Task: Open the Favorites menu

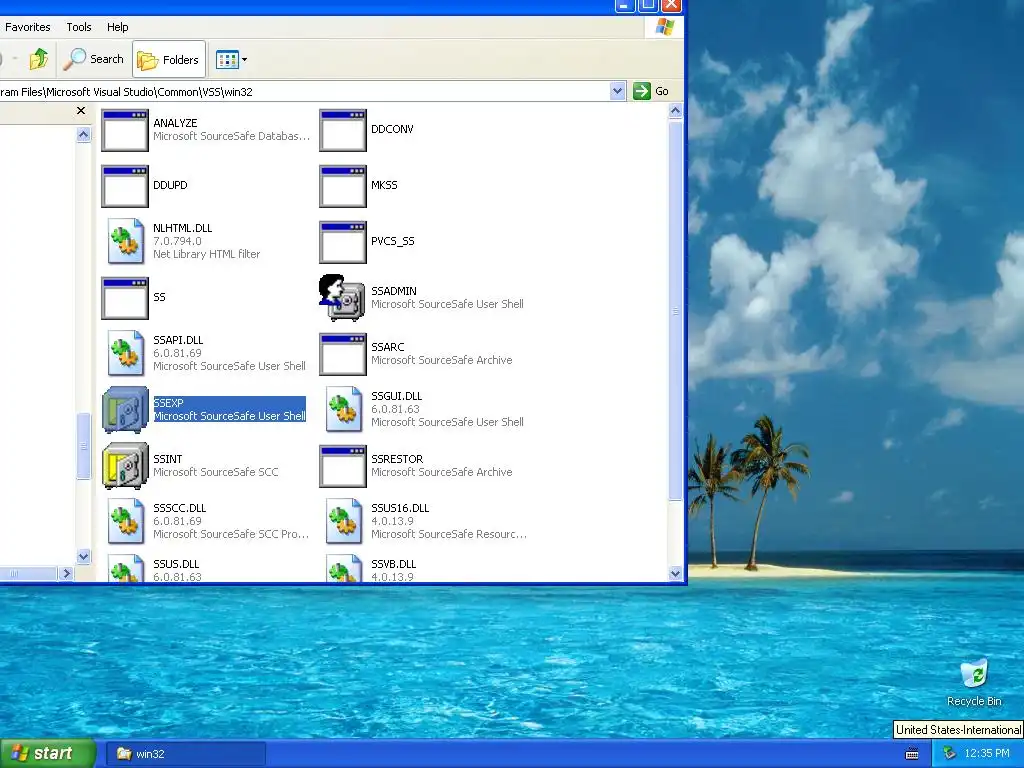Action: pyautogui.click(x=27, y=27)
